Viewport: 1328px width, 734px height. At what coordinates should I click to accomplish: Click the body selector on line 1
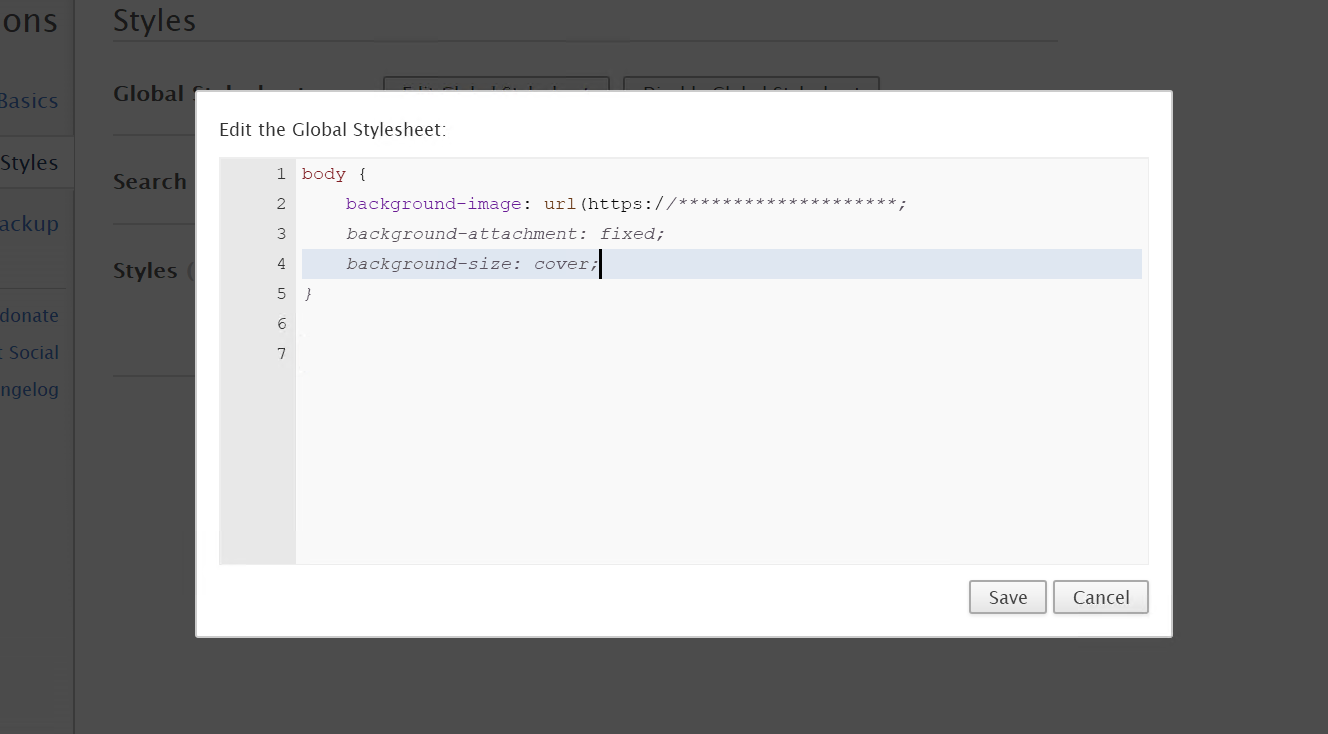pyautogui.click(x=323, y=173)
